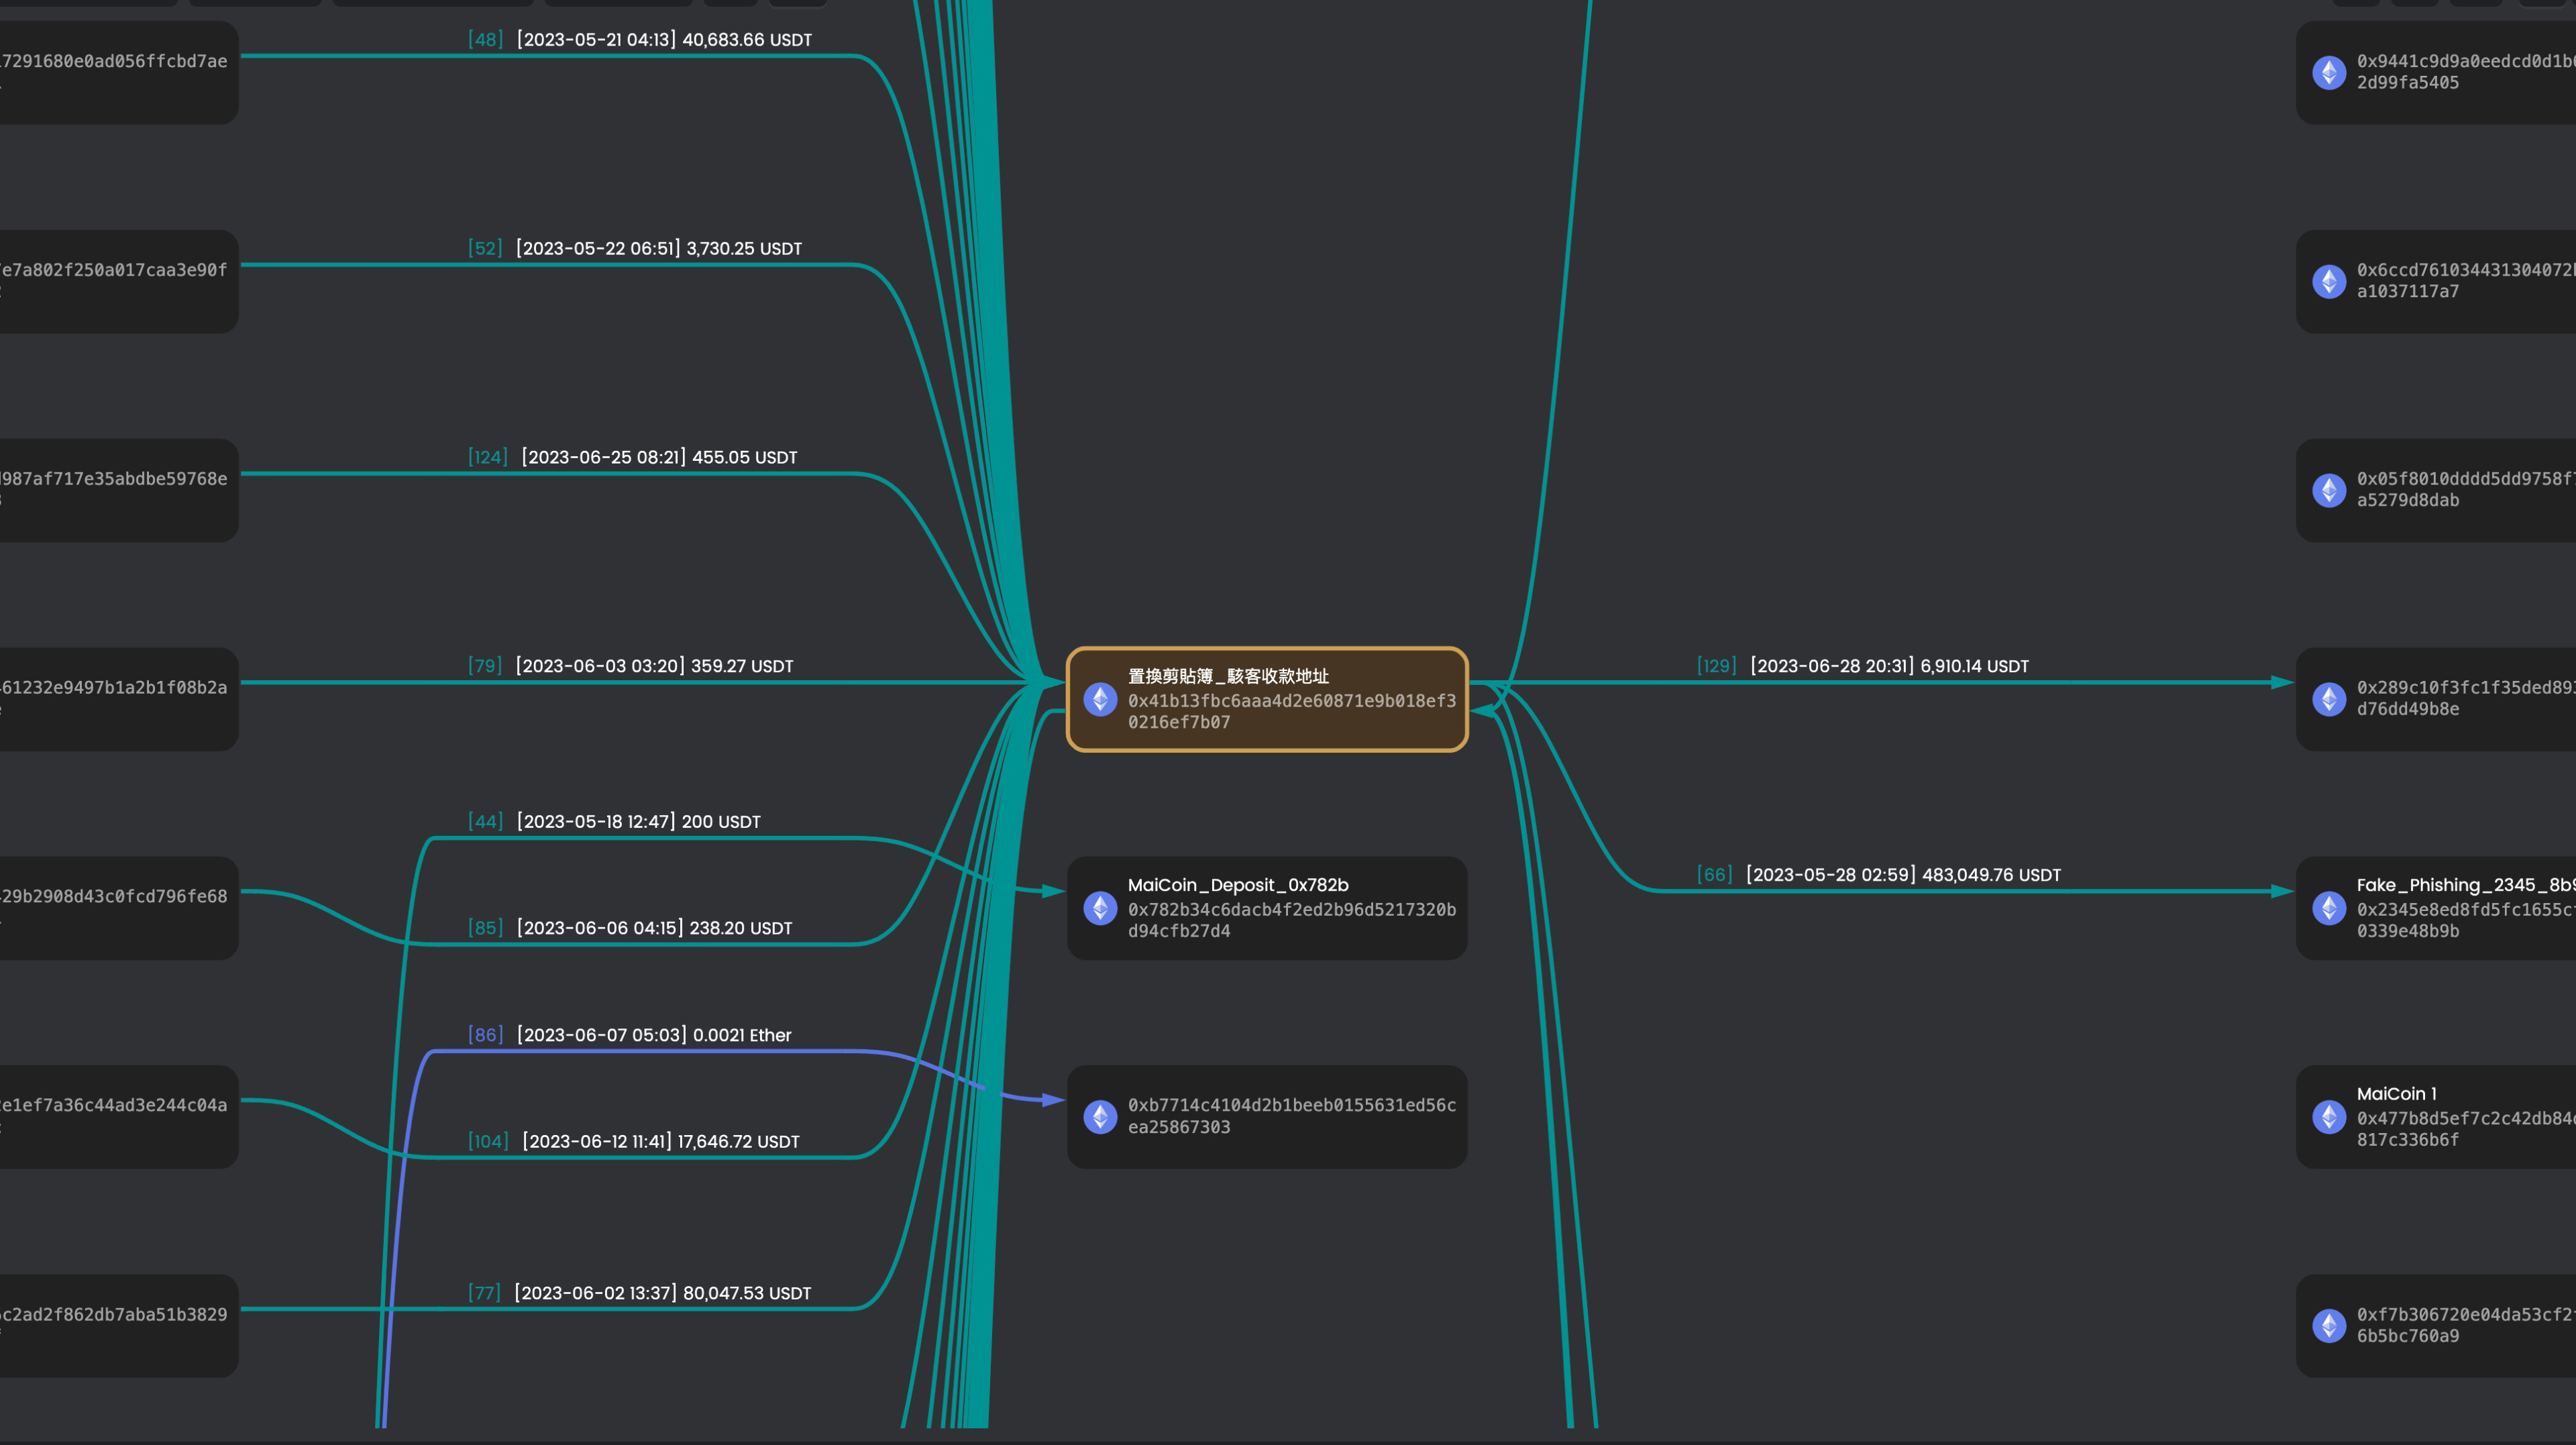Click Ethereum icon on 0x9441c9d9a0 node
The image size is (2576, 1445).
(x=2329, y=72)
